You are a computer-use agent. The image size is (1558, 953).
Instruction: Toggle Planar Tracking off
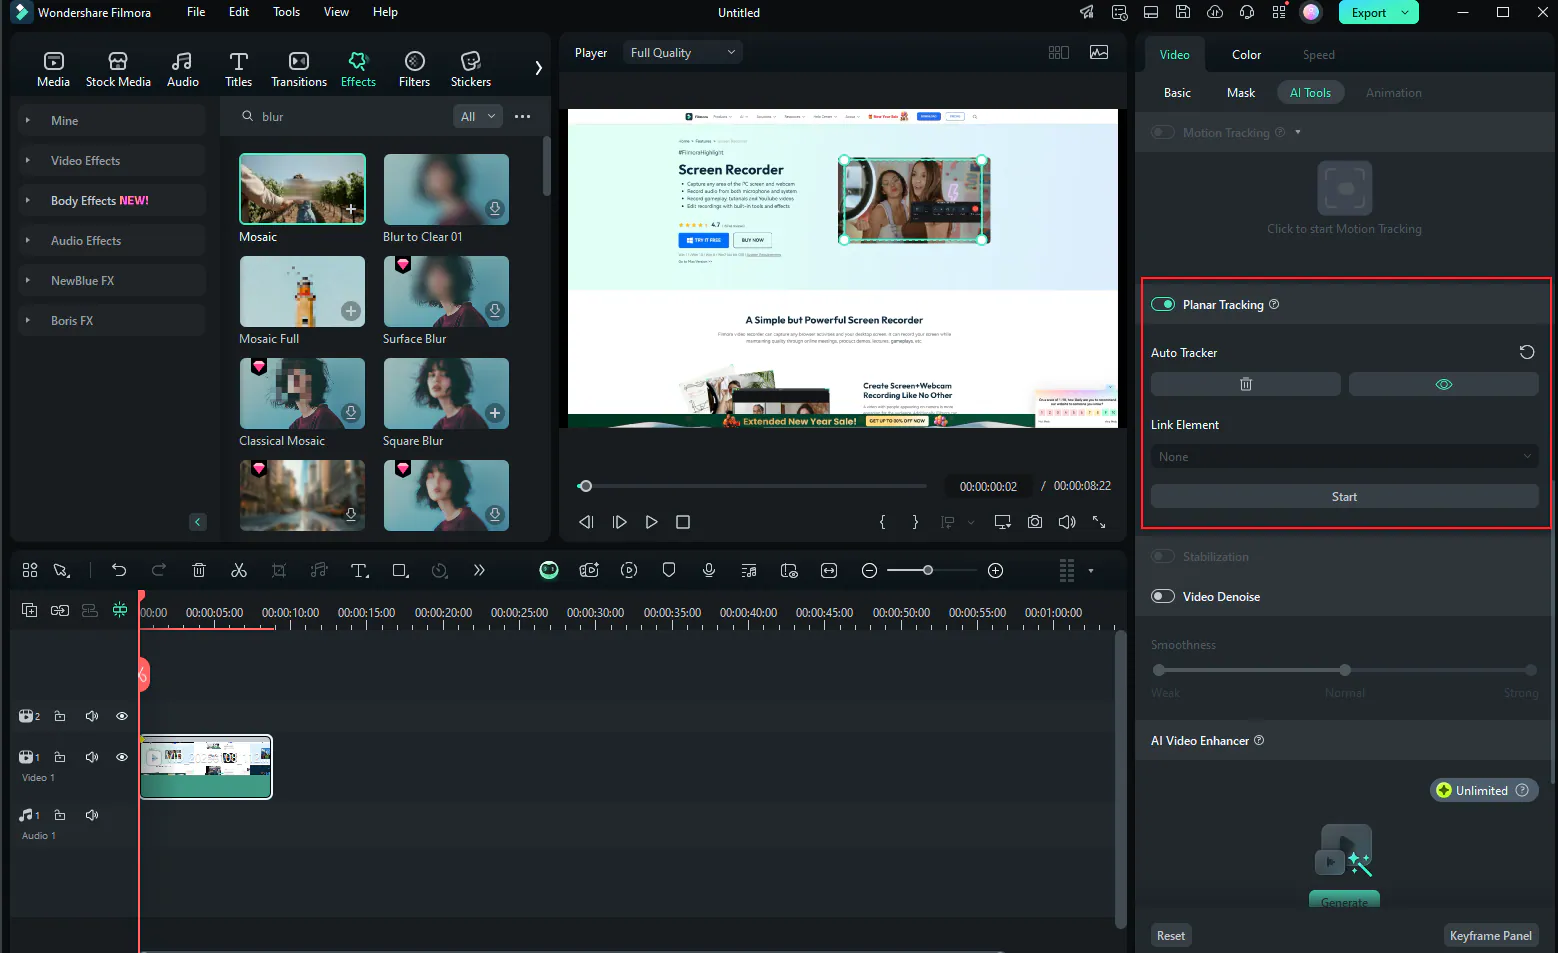click(1163, 304)
